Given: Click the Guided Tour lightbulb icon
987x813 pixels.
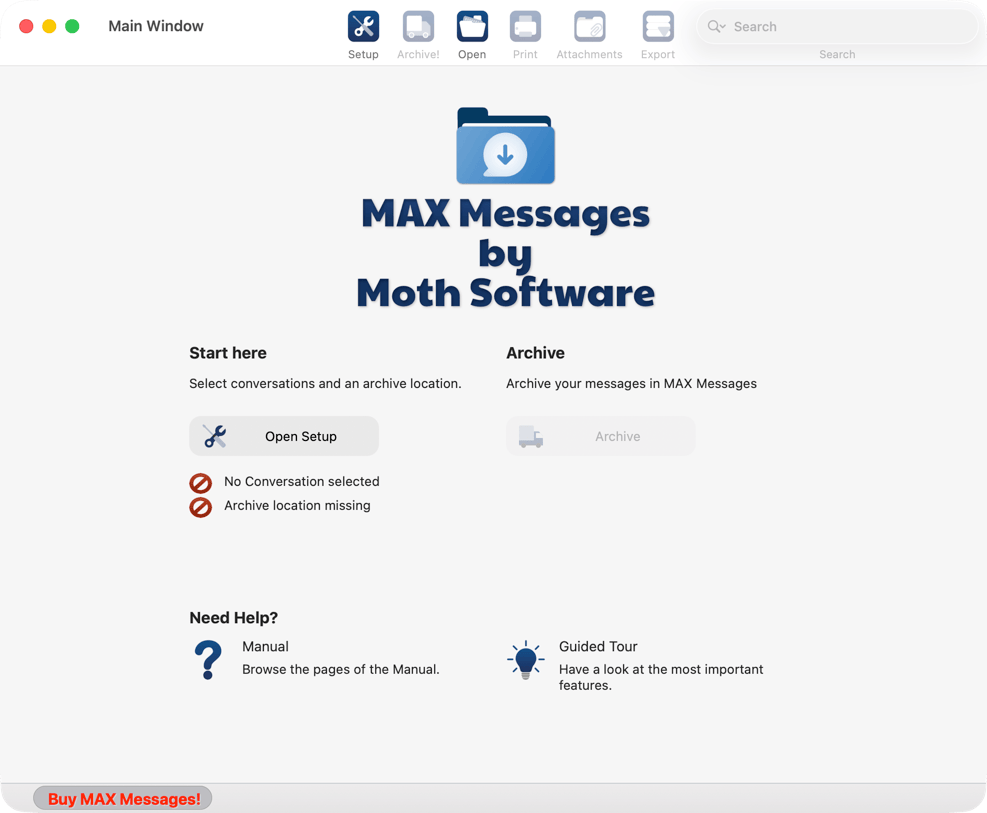Looking at the screenshot, I should [x=526, y=660].
